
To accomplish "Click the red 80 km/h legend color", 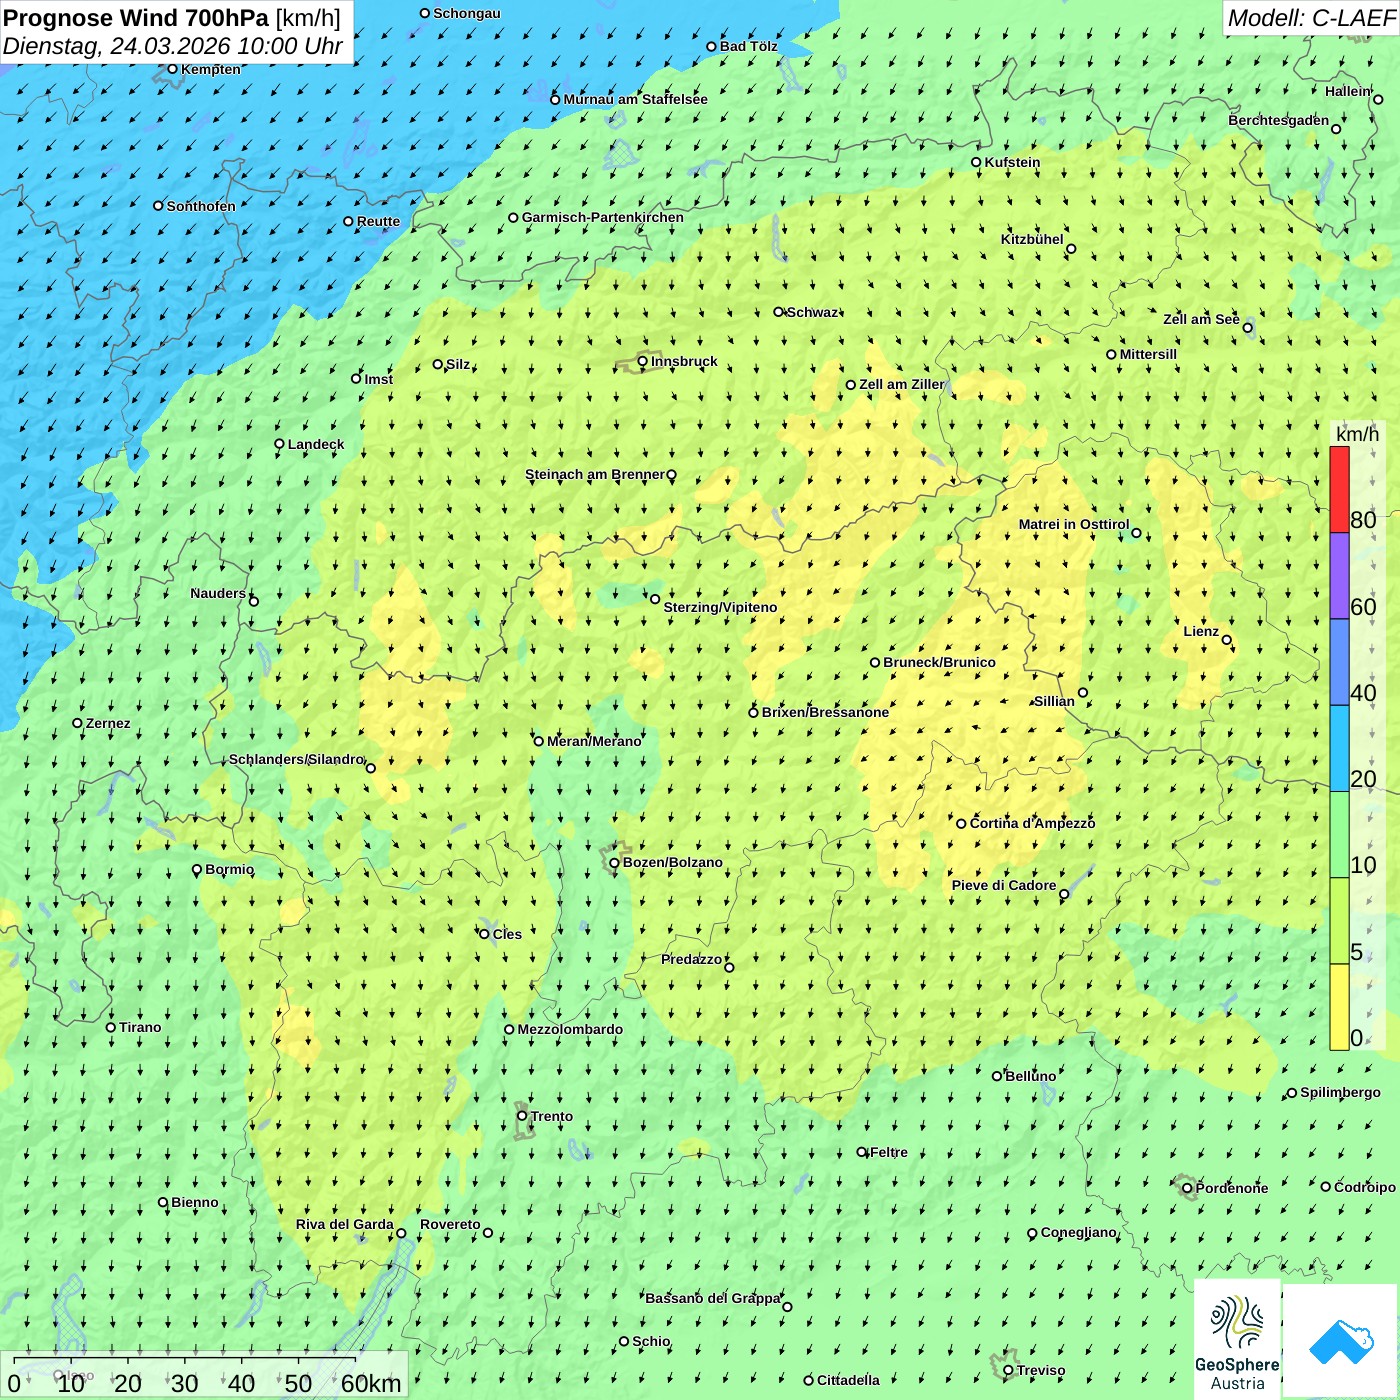I will pyautogui.click(x=1339, y=489).
